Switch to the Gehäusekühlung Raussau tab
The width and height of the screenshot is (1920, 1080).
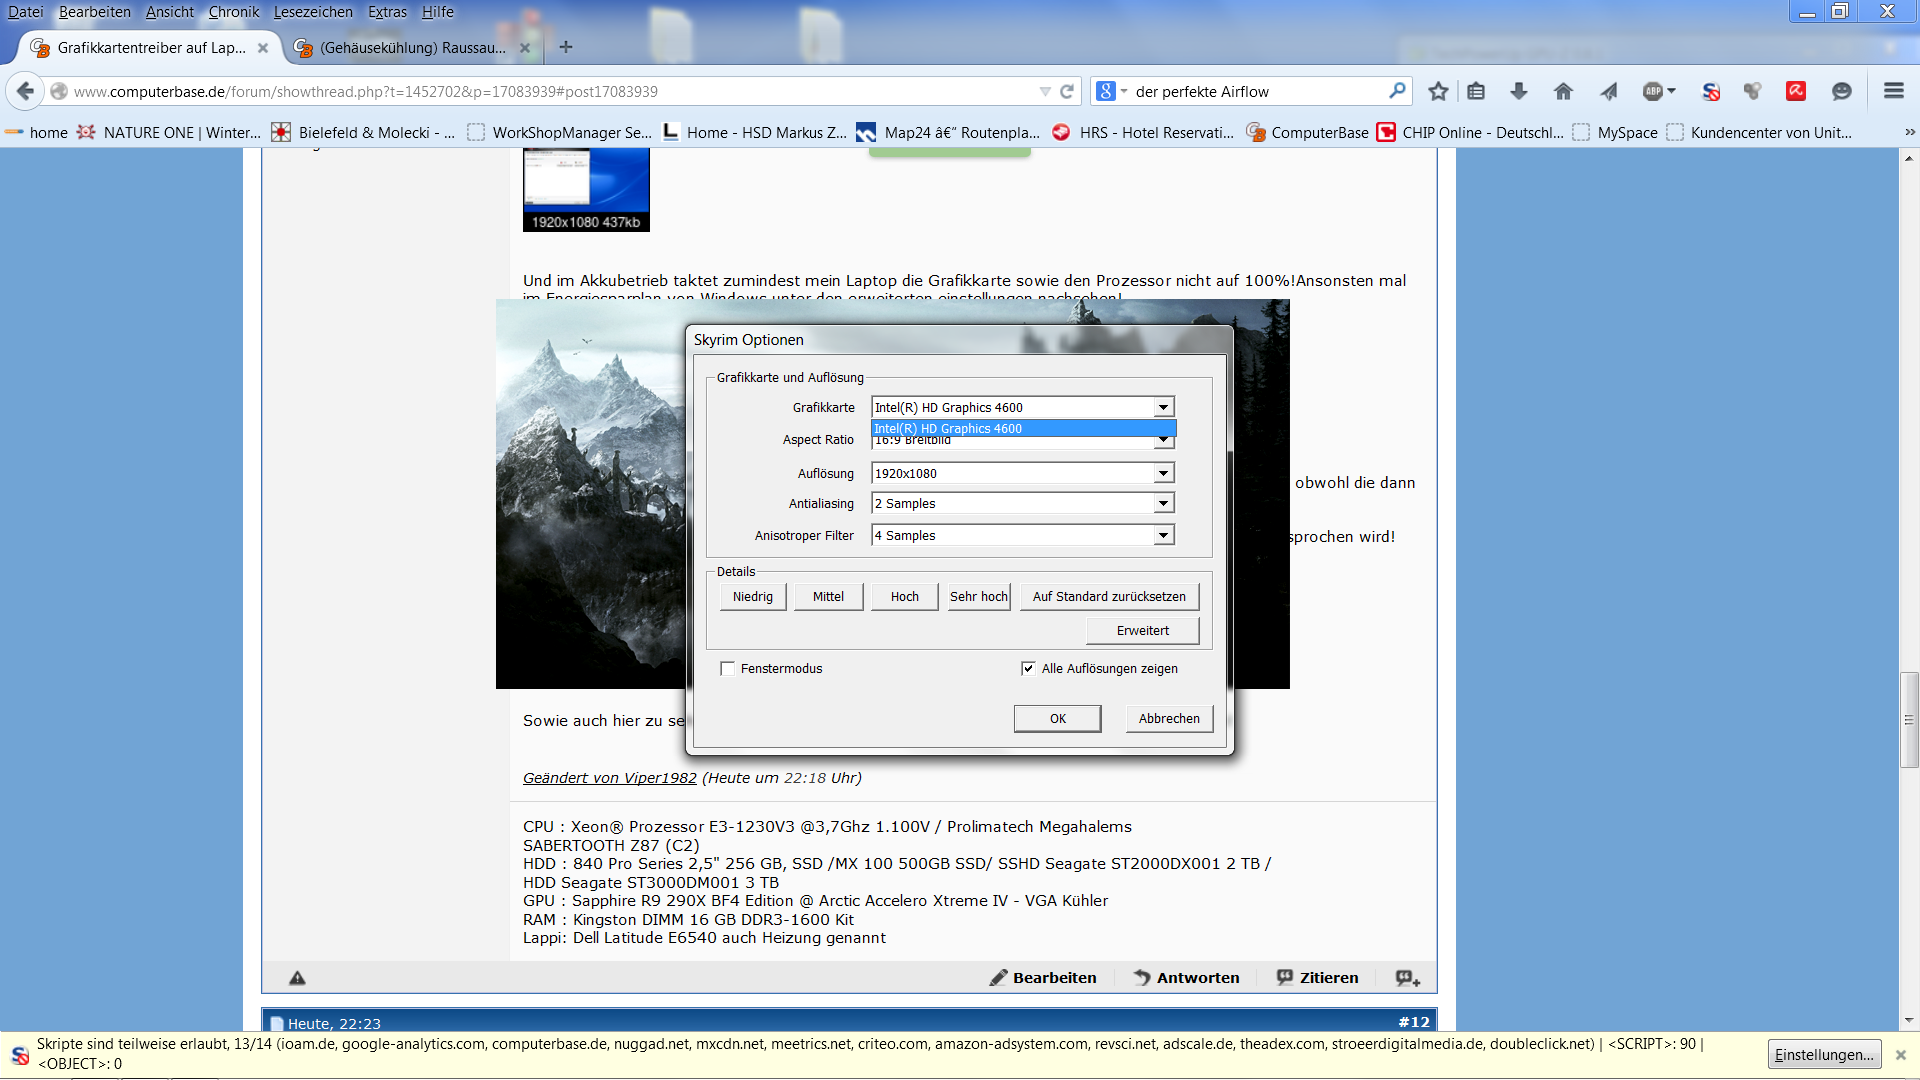412,47
